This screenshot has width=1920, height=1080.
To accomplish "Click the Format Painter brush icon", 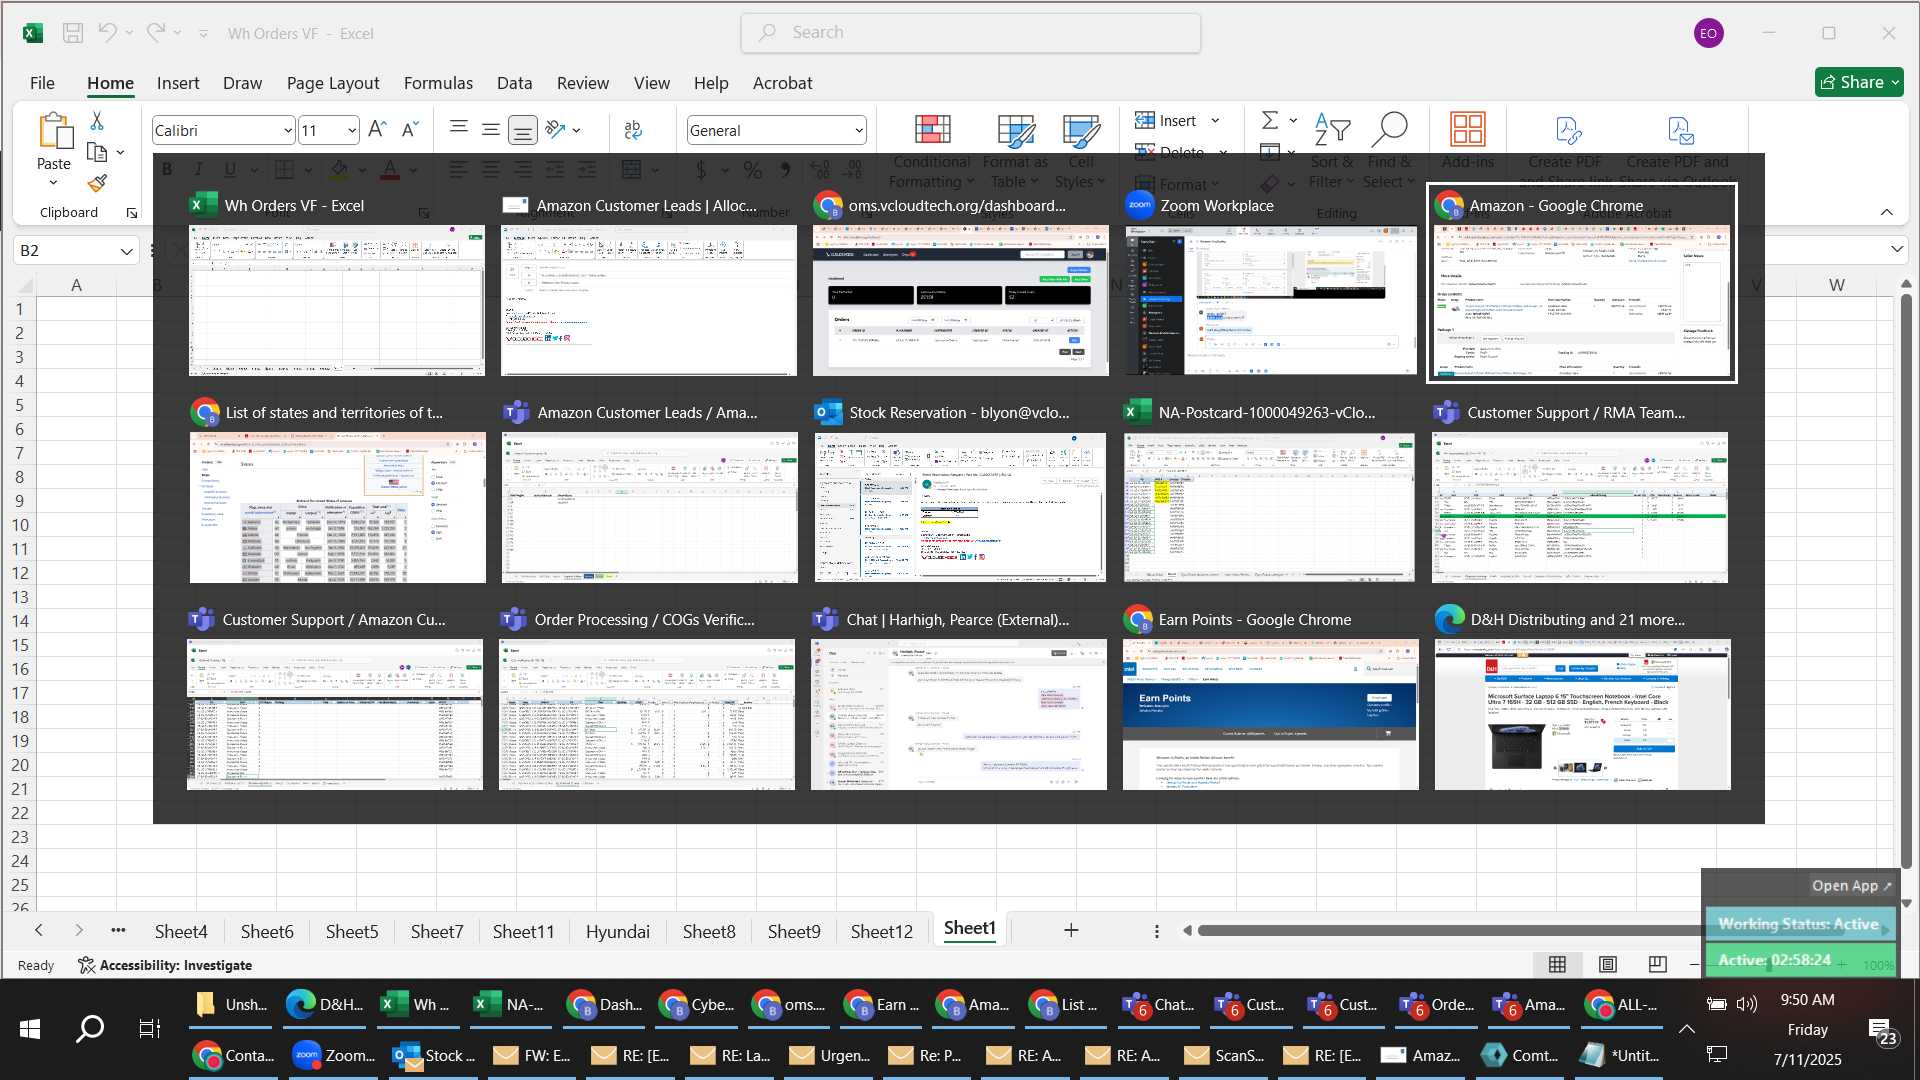I will pos(97,183).
